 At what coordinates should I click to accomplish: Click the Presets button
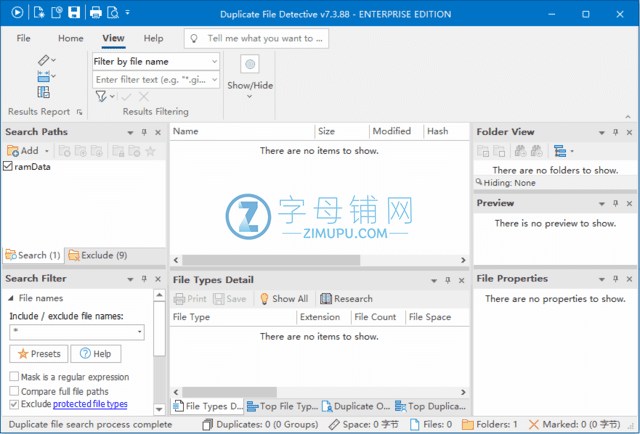point(37,354)
